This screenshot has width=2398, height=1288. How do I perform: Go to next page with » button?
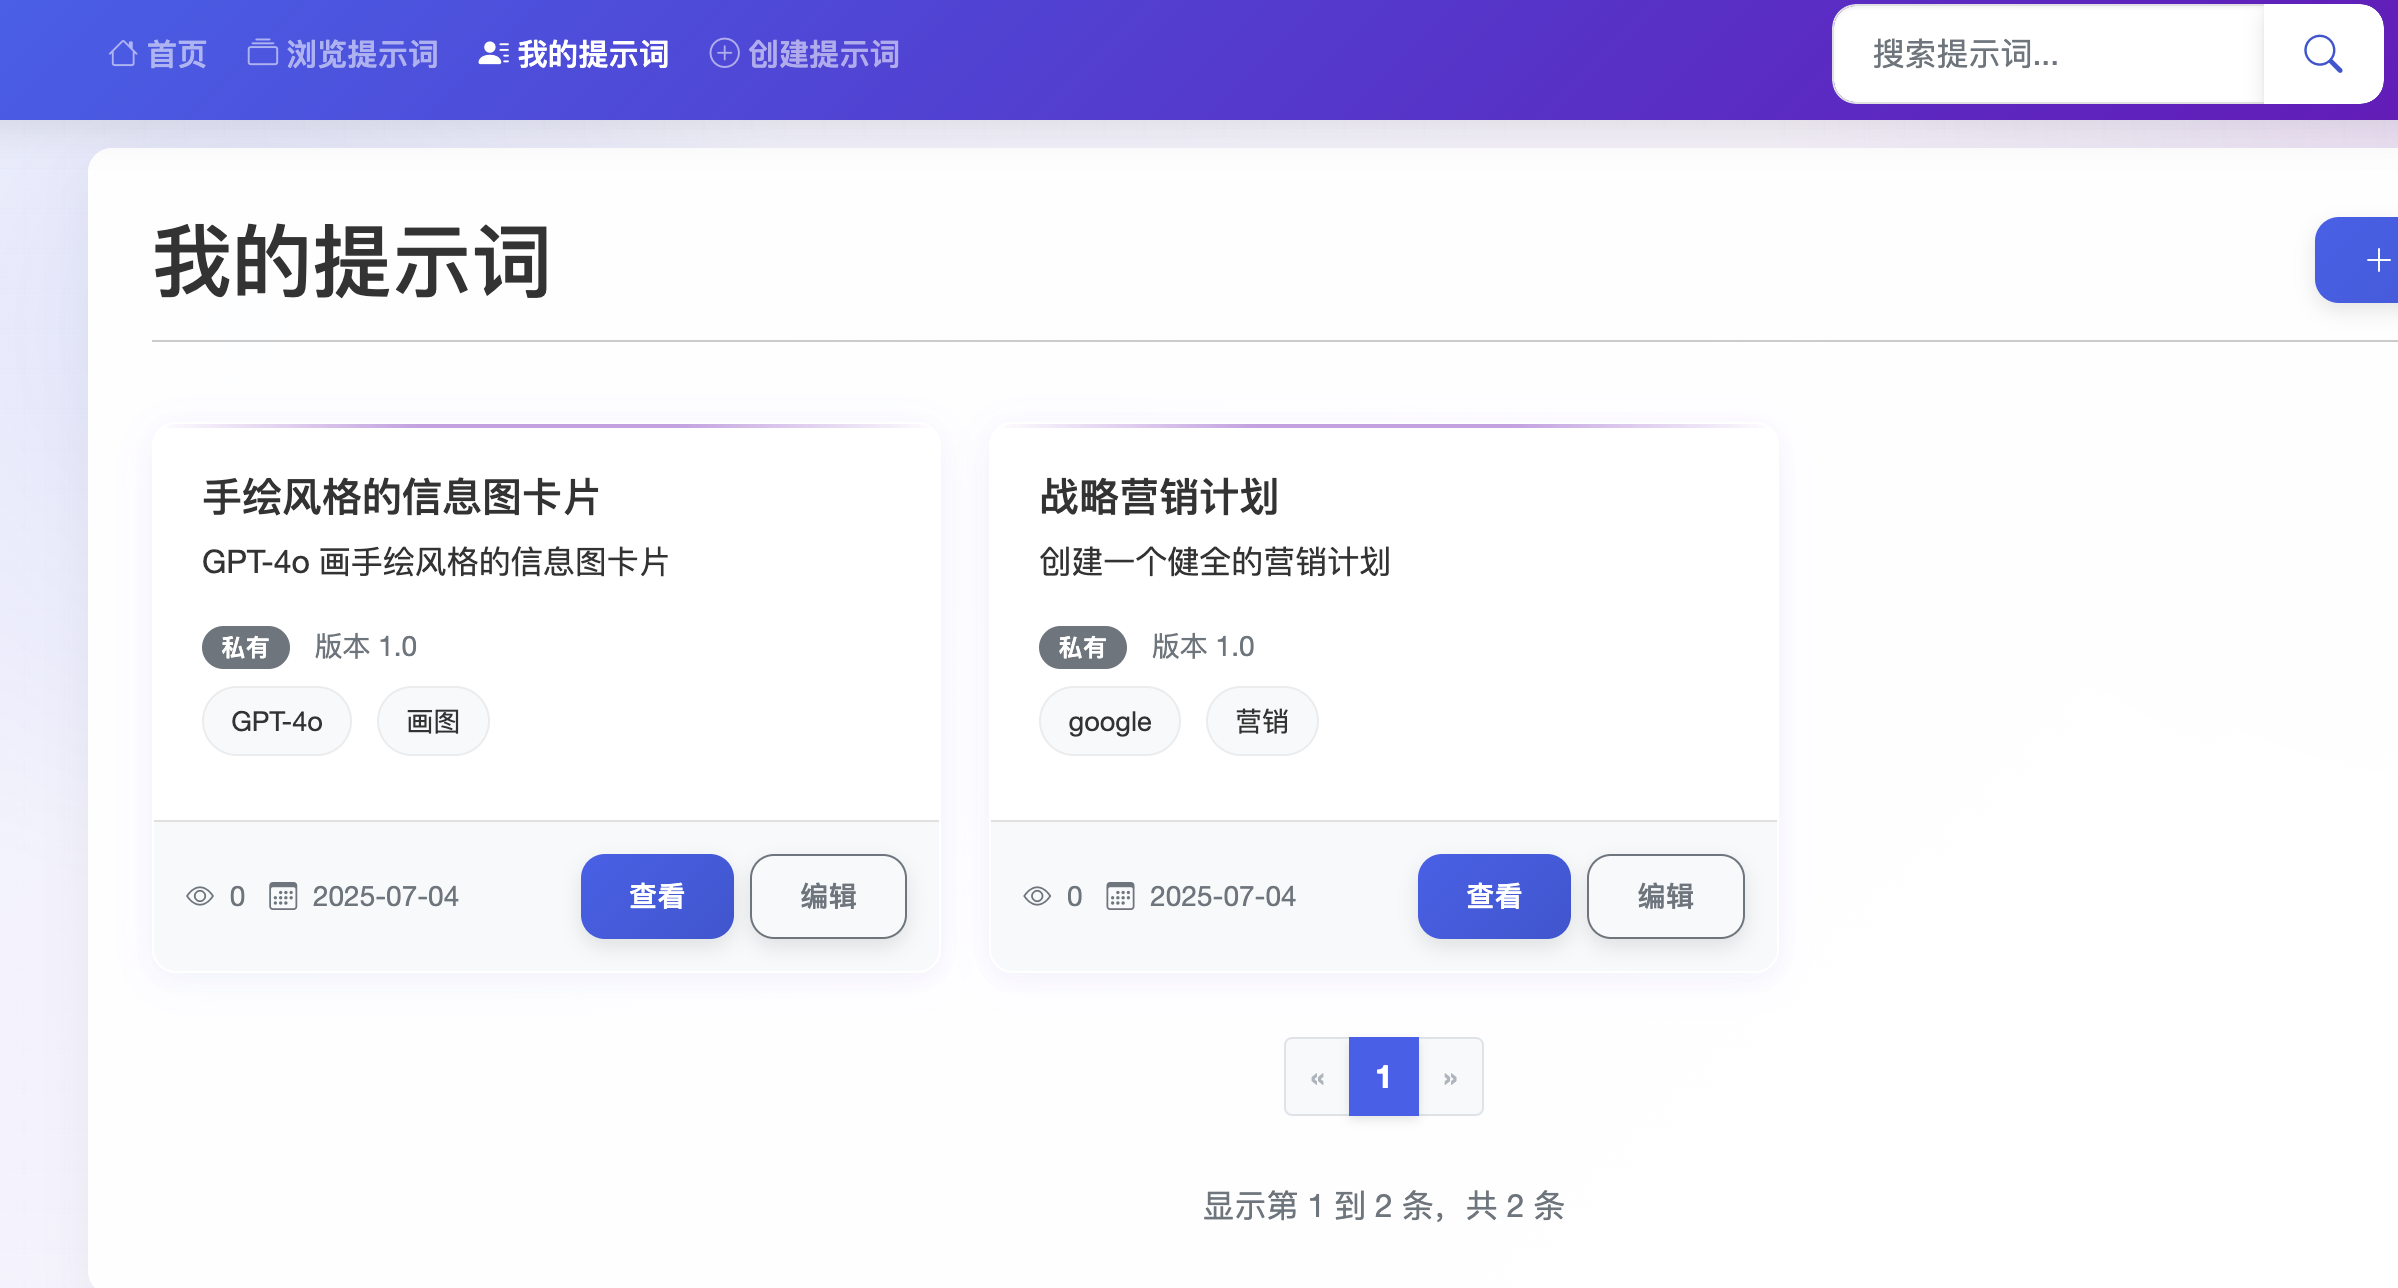[x=1450, y=1077]
